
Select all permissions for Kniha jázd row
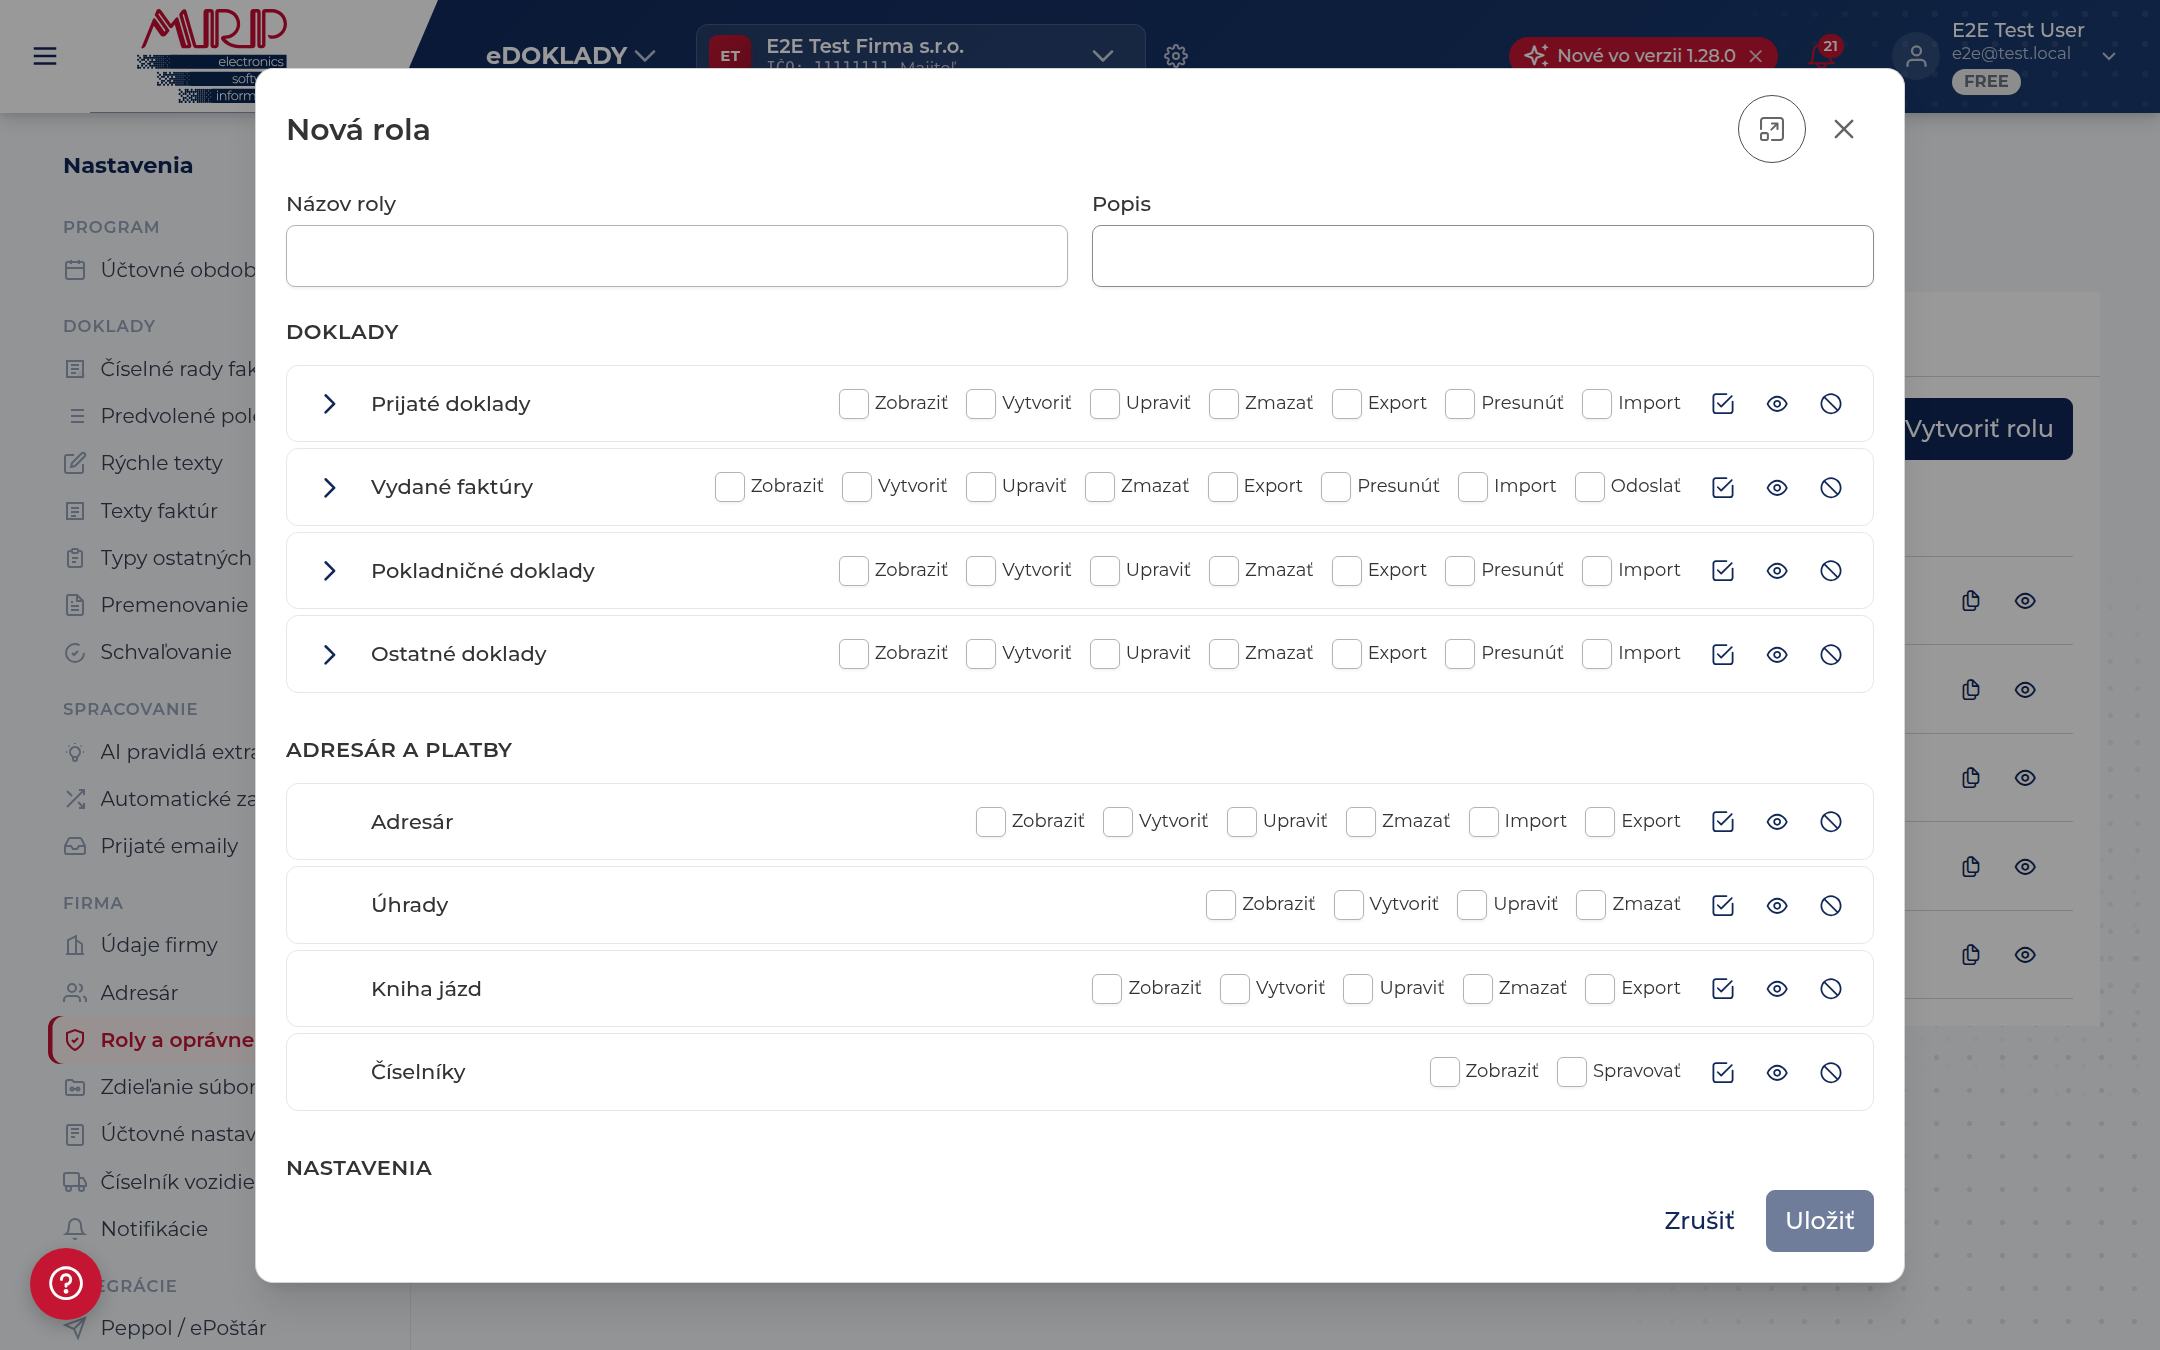point(1722,989)
